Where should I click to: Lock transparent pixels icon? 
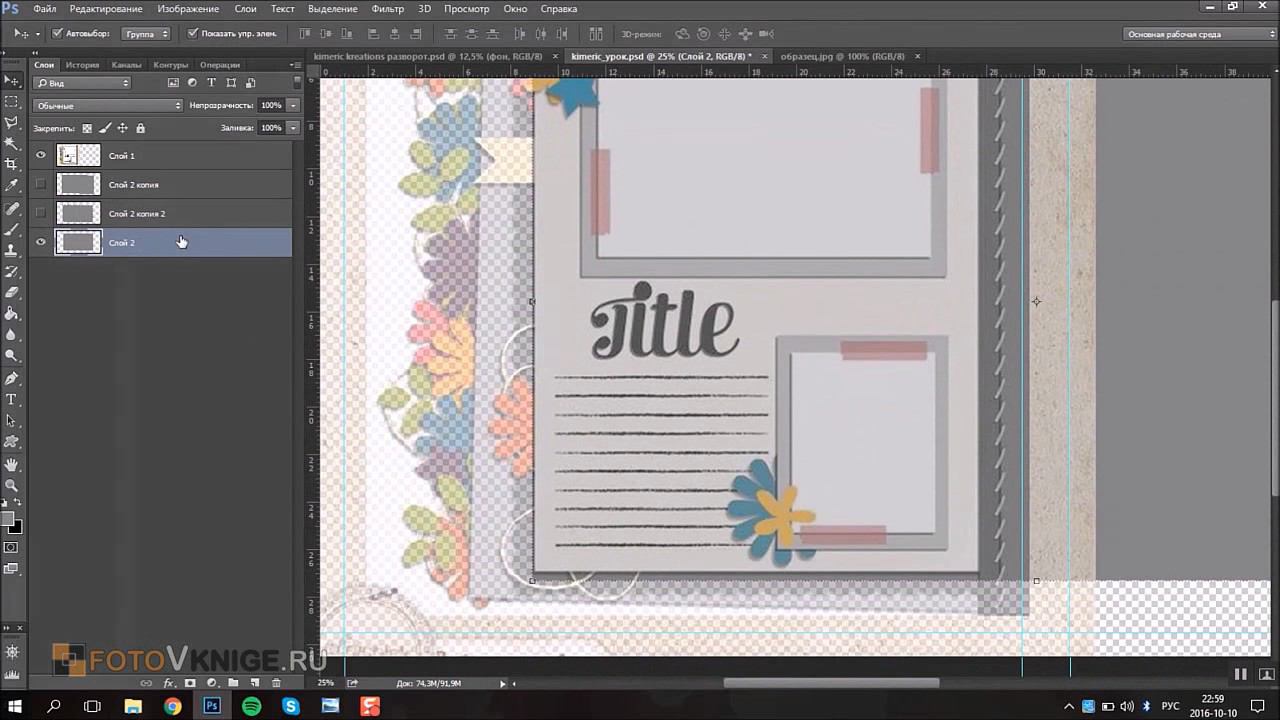[87, 128]
